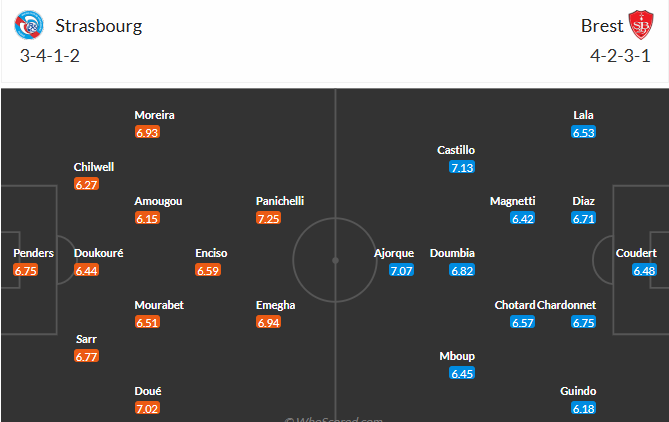Select Guindo's 6.18 rating badge
Screen dimensions: 669x422
click(x=584, y=408)
